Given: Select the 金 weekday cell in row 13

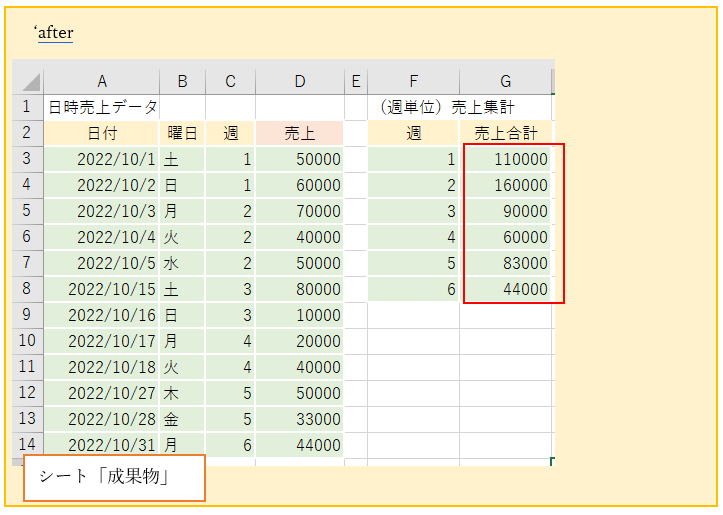Looking at the screenshot, I should coord(181,419).
